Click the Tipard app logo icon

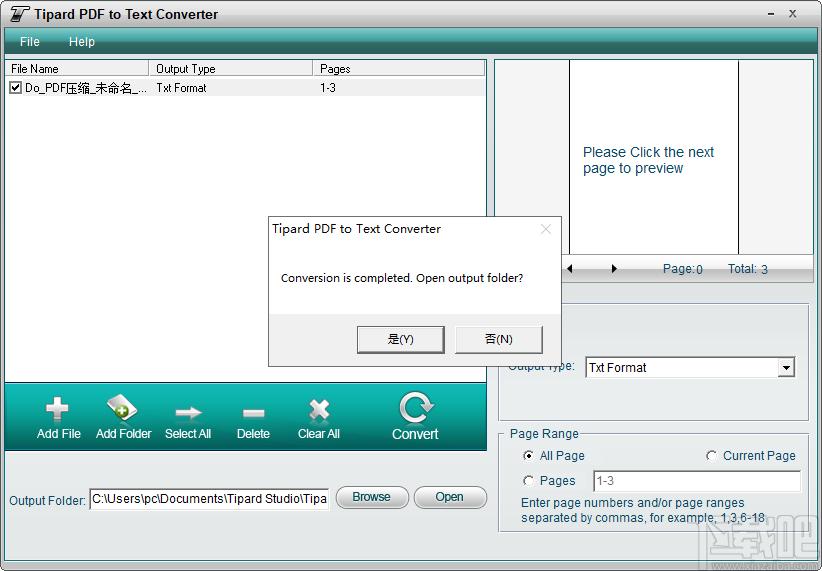point(19,14)
